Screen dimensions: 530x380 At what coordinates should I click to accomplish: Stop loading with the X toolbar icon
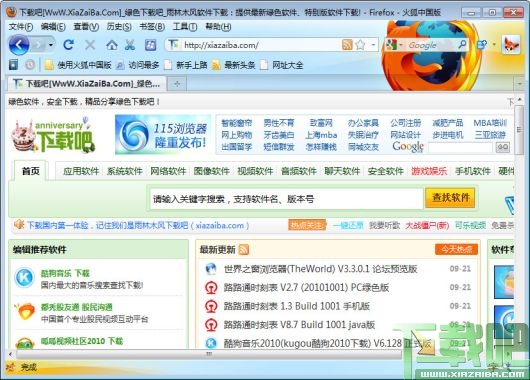click(90, 45)
